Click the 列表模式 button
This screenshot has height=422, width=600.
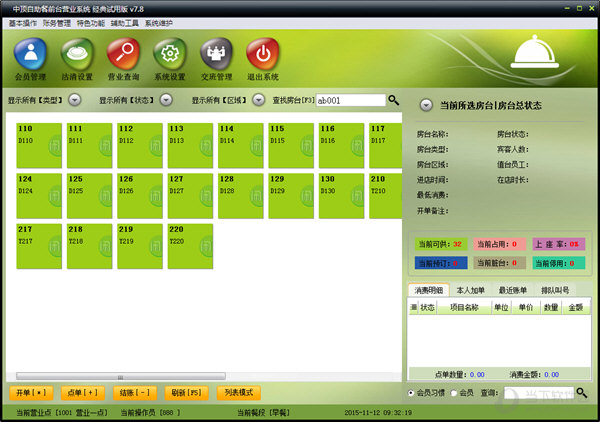pos(240,392)
